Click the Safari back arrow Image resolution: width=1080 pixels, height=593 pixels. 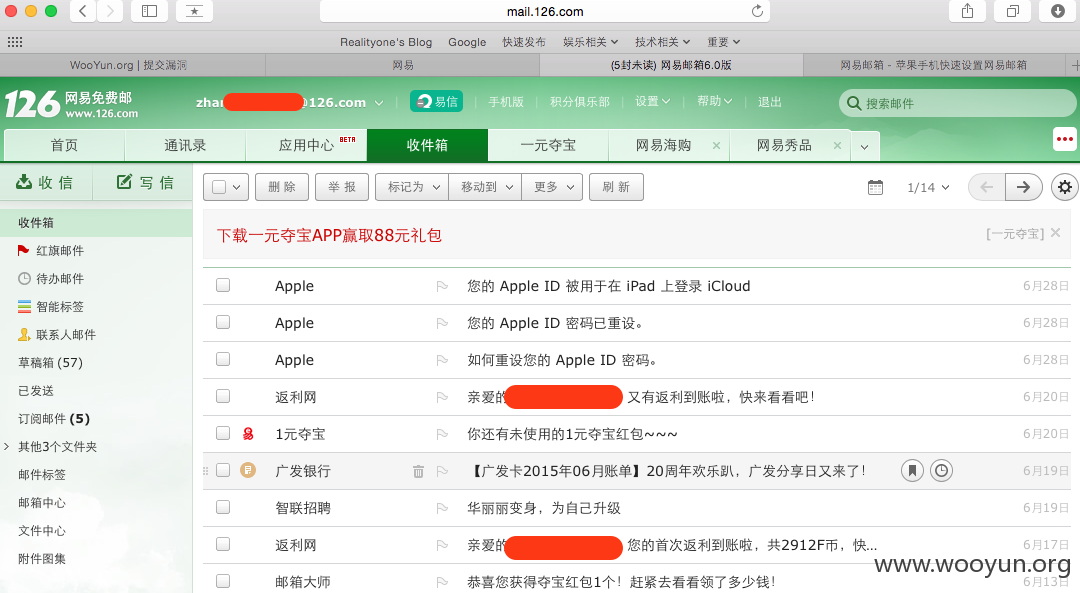point(83,11)
